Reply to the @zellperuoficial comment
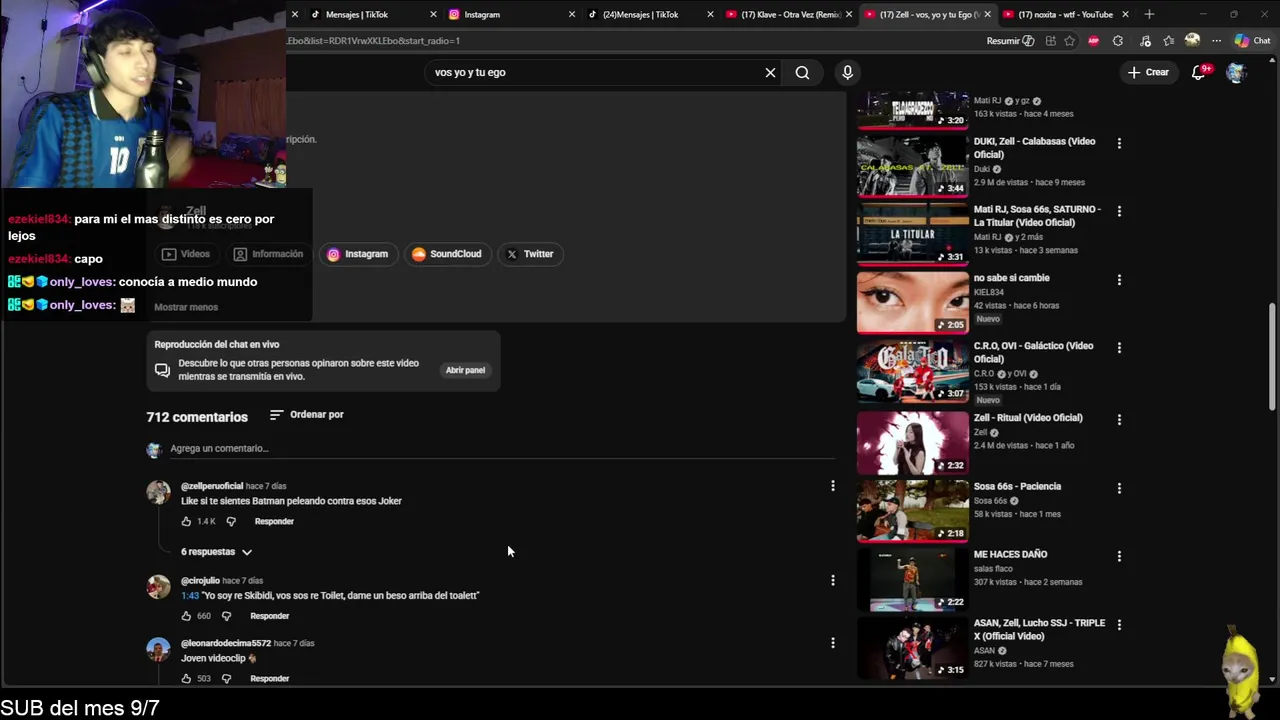 tap(274, 521)
